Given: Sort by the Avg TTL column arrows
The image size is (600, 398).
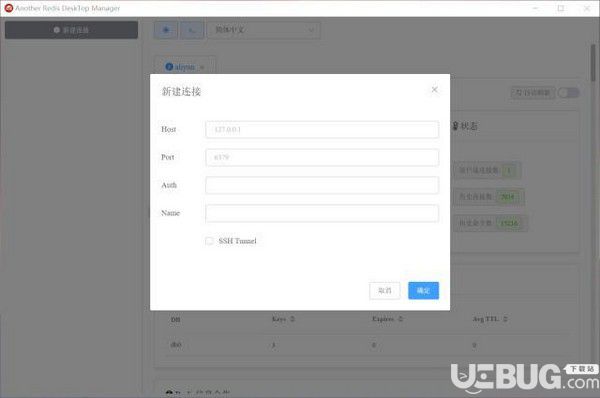Looking at the screenshot, I should click(x=505, y=319).
